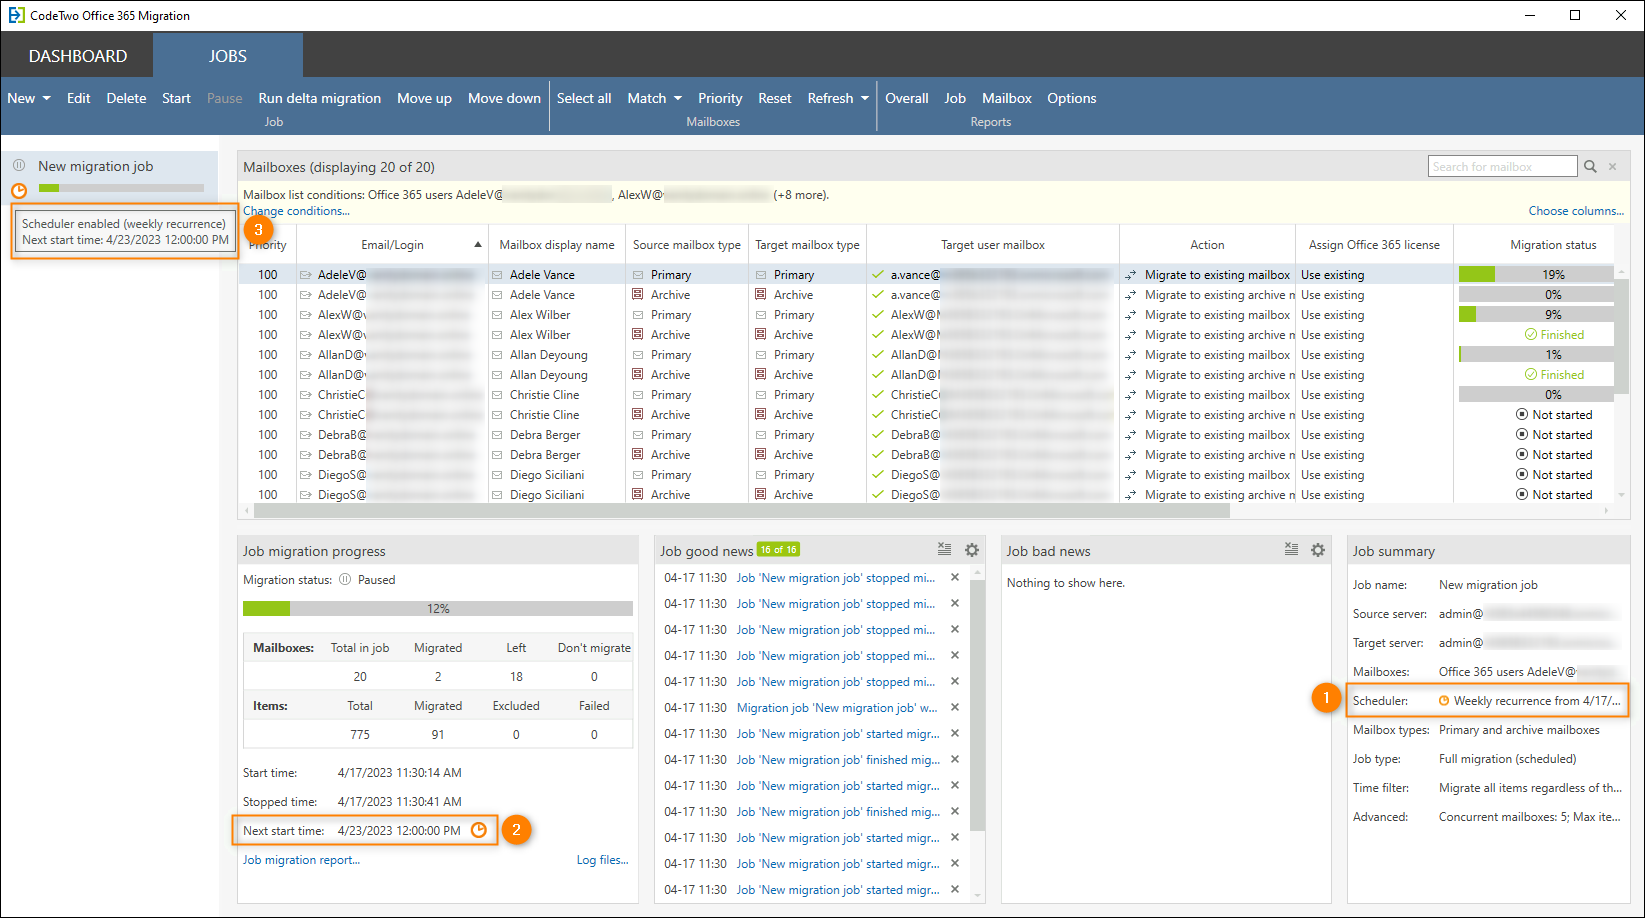1645x918 pixels.
Task: Open the Overall report
Action: (x=907, y=98)
